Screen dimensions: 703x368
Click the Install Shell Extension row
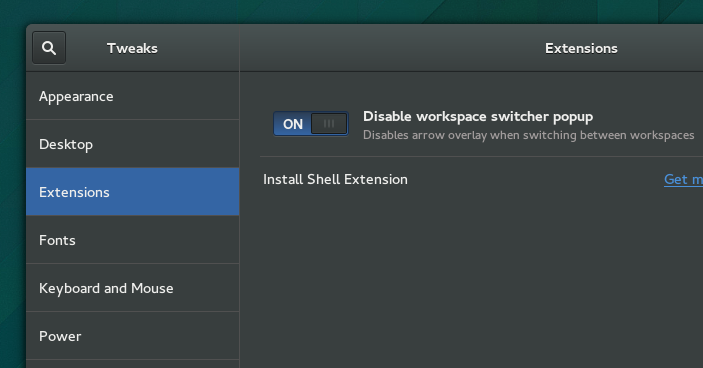[482, 179]
